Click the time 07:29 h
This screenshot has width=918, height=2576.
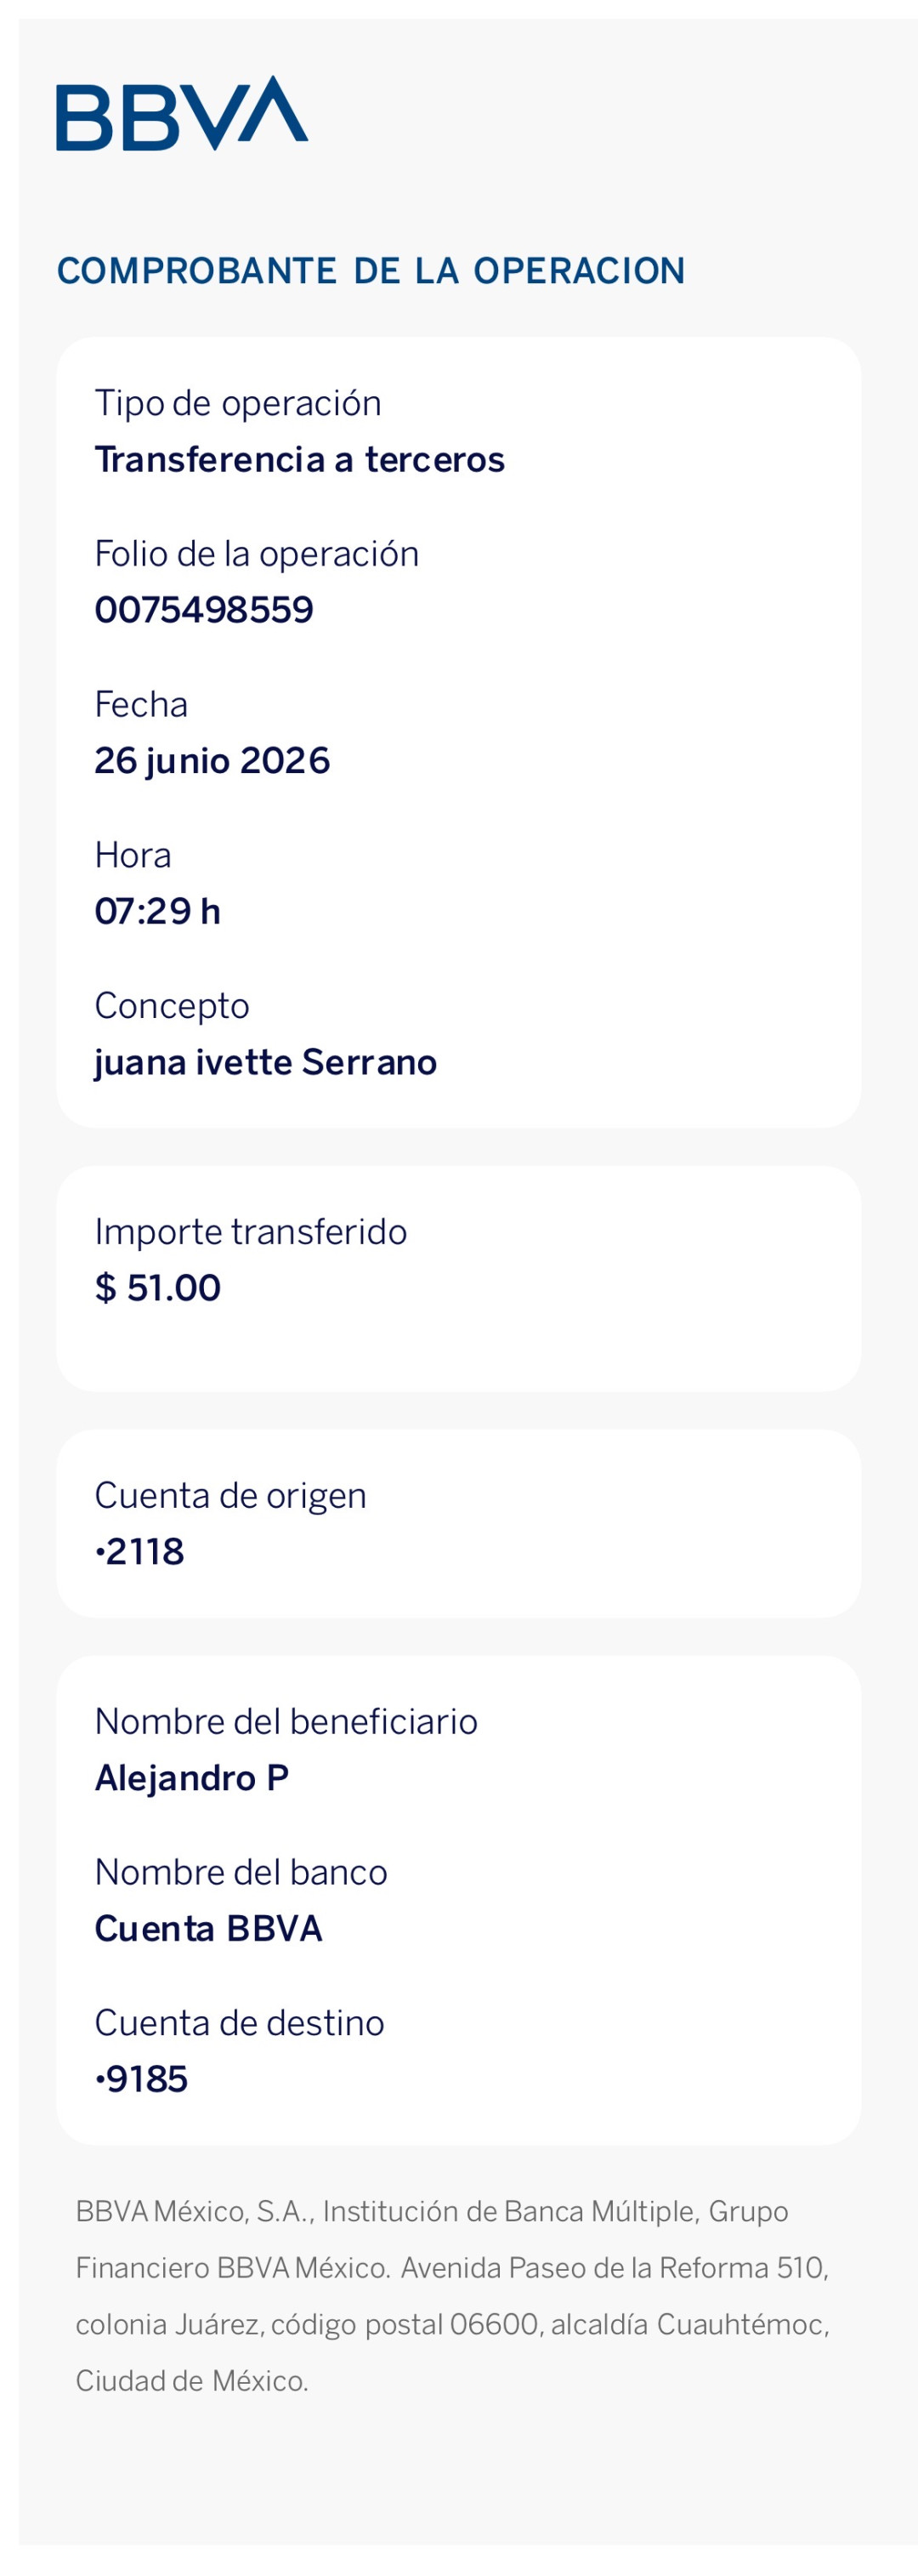(x=158, y=912)
